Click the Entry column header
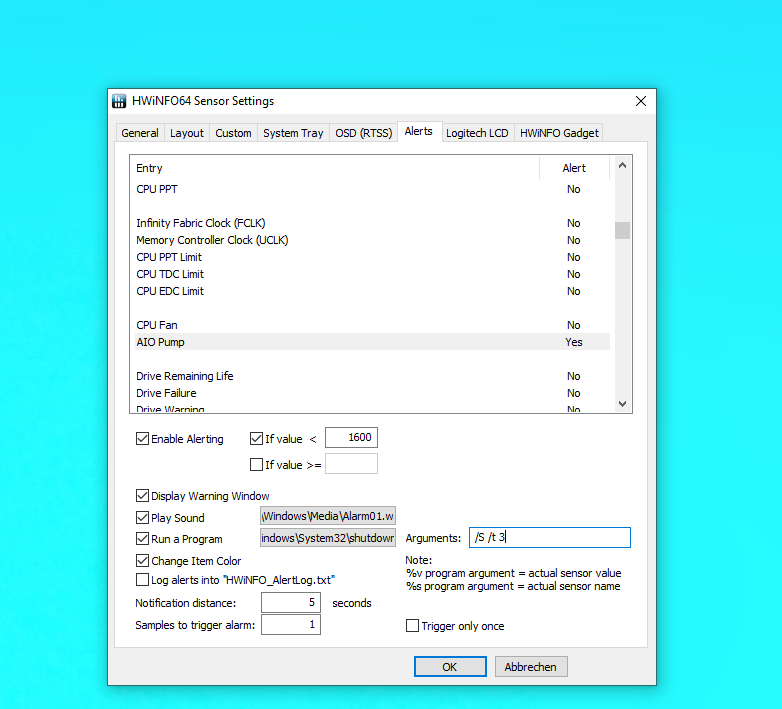 [337, 168]
